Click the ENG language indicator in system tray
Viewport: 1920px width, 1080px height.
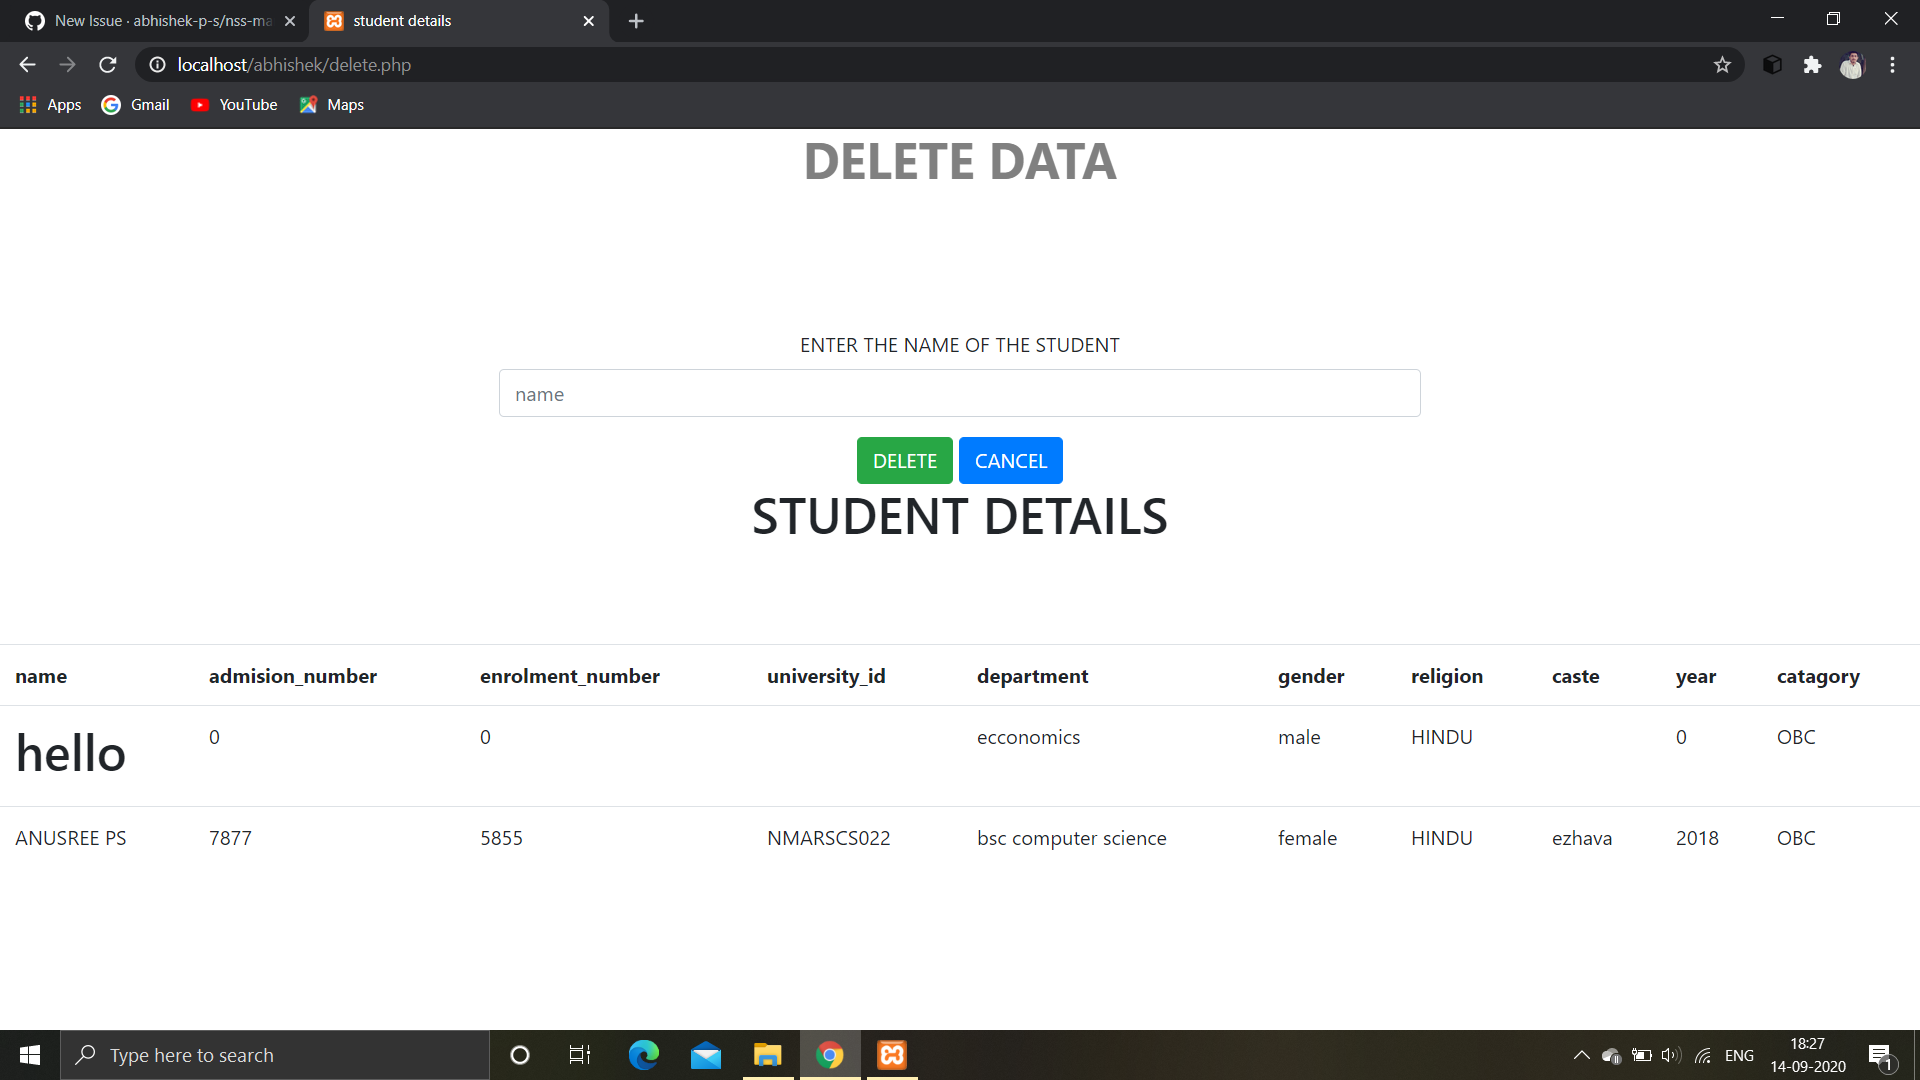coord(1740,1054)
